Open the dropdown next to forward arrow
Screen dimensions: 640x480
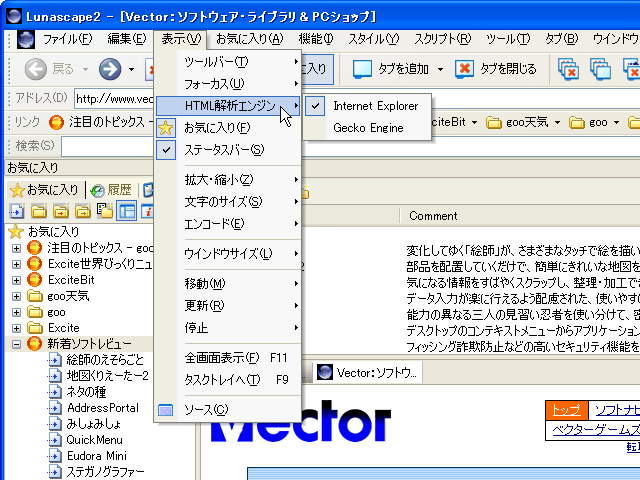[x=131, y=69]
